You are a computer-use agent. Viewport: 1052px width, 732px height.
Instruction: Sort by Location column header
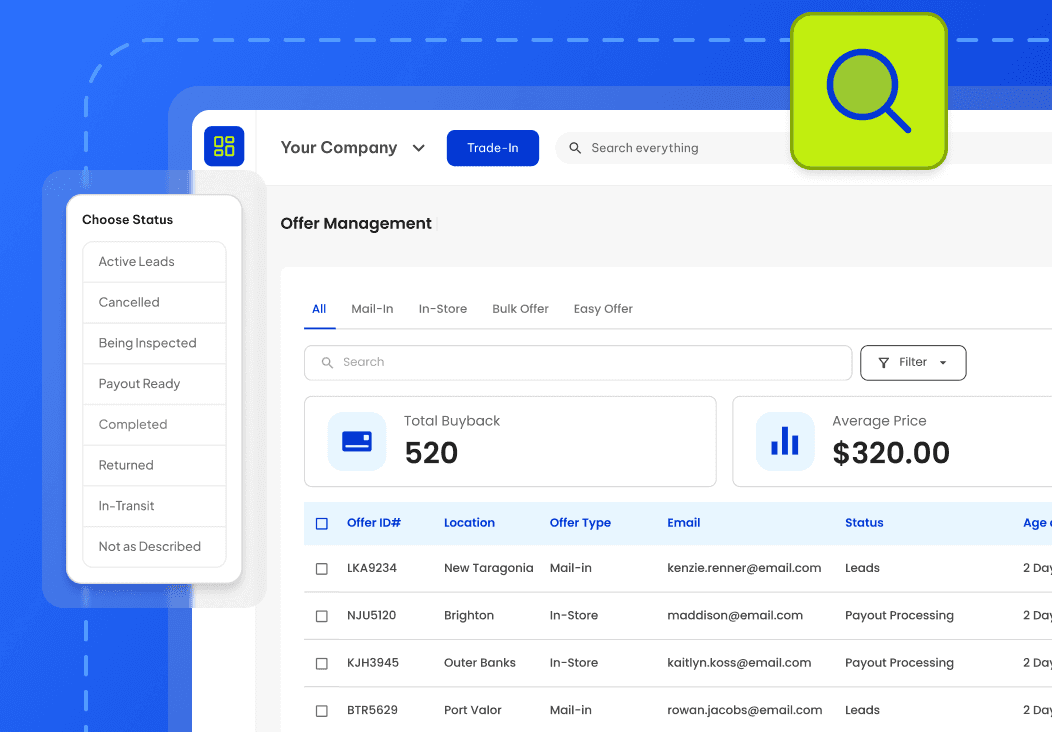[x=469, y=523]
